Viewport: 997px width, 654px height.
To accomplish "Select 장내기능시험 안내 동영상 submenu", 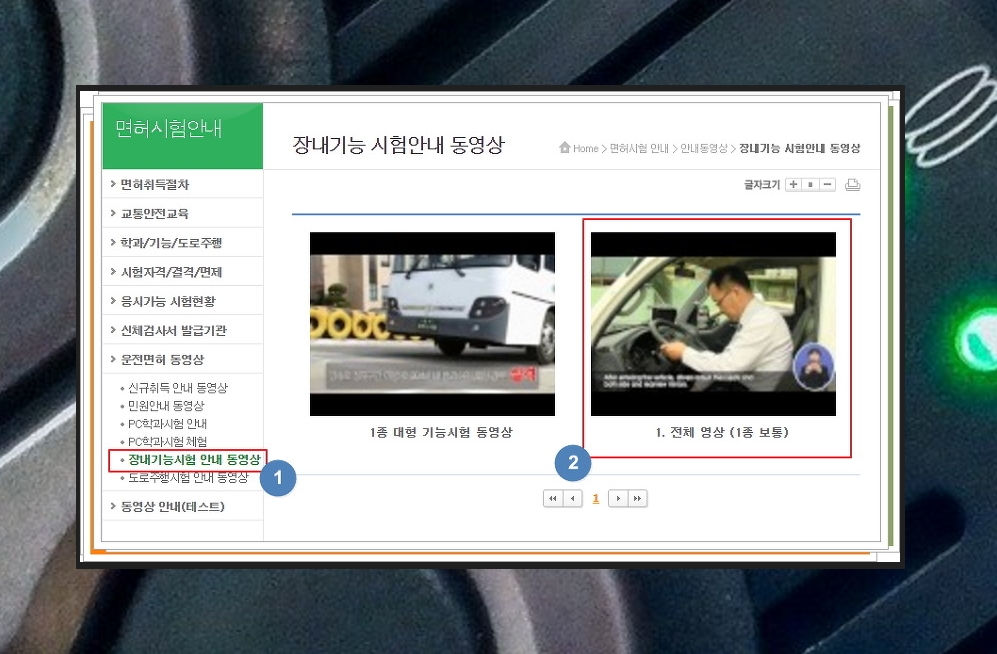I will pyautogui.click(x=194, y=460).
